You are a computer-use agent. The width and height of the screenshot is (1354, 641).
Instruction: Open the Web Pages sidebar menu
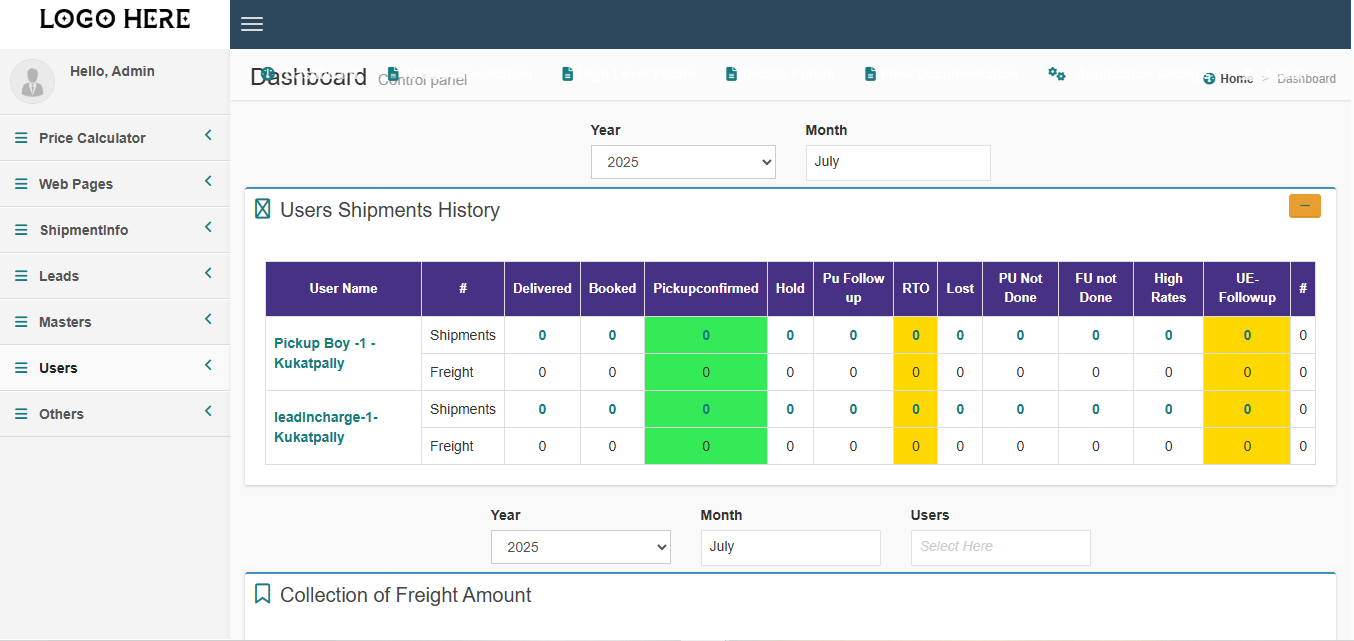click(x=76, y=184)
